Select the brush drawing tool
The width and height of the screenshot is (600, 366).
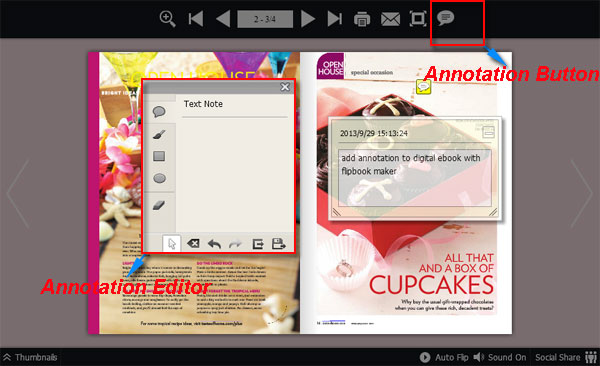[159, 134]
